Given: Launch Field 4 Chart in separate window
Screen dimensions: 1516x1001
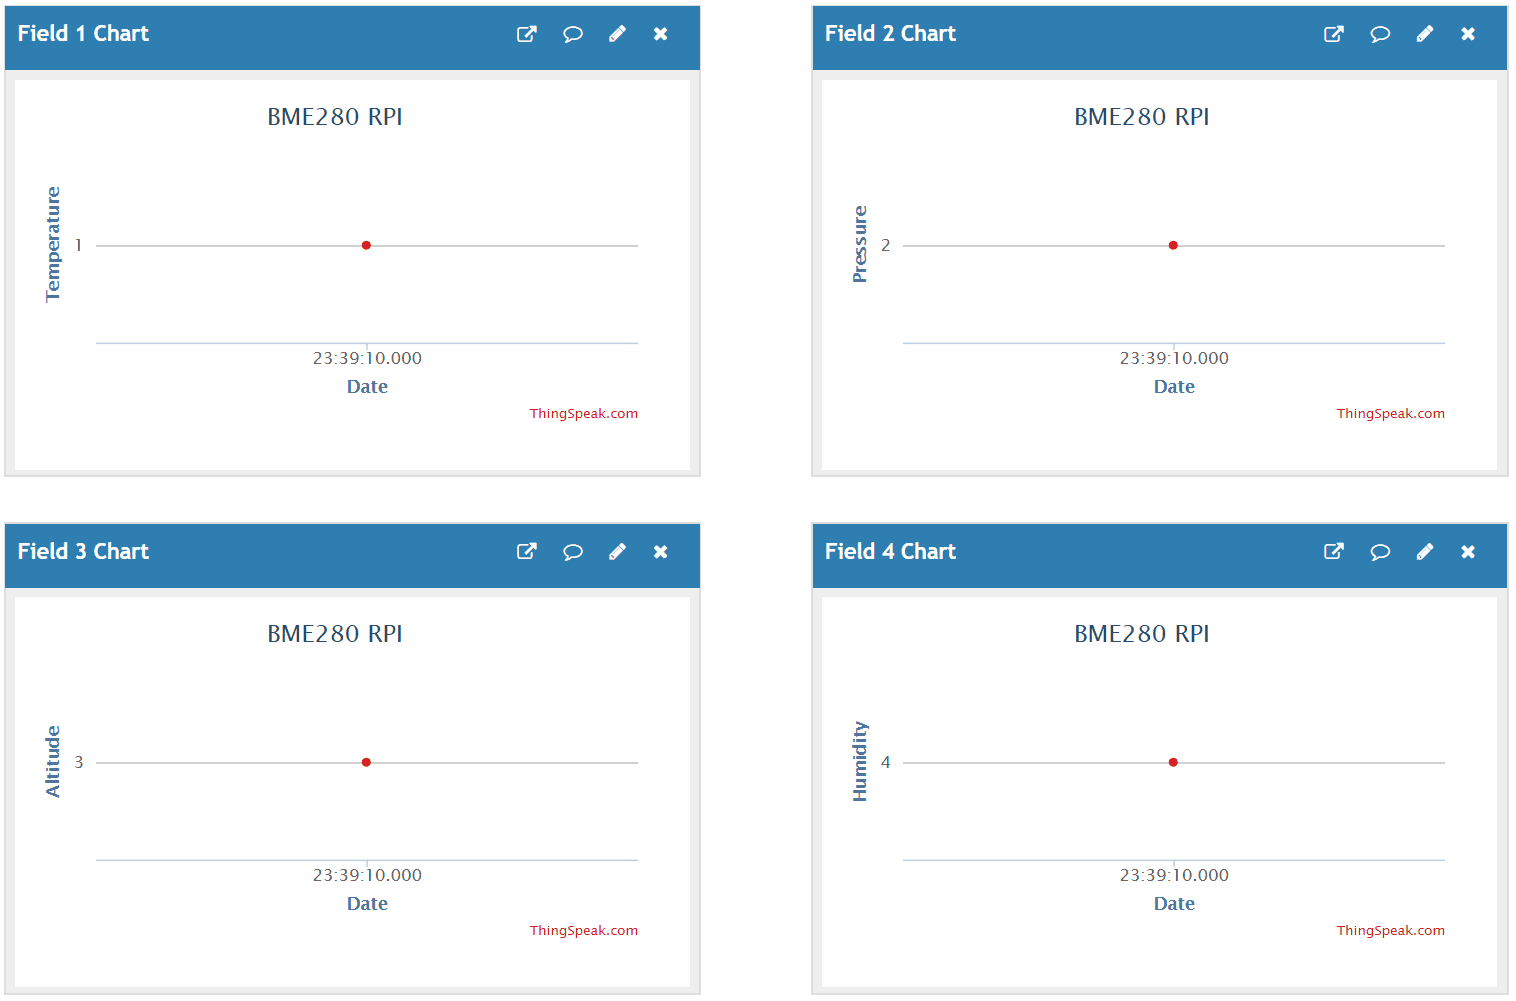Looking at the screenshot, I should click(1333, 551).
